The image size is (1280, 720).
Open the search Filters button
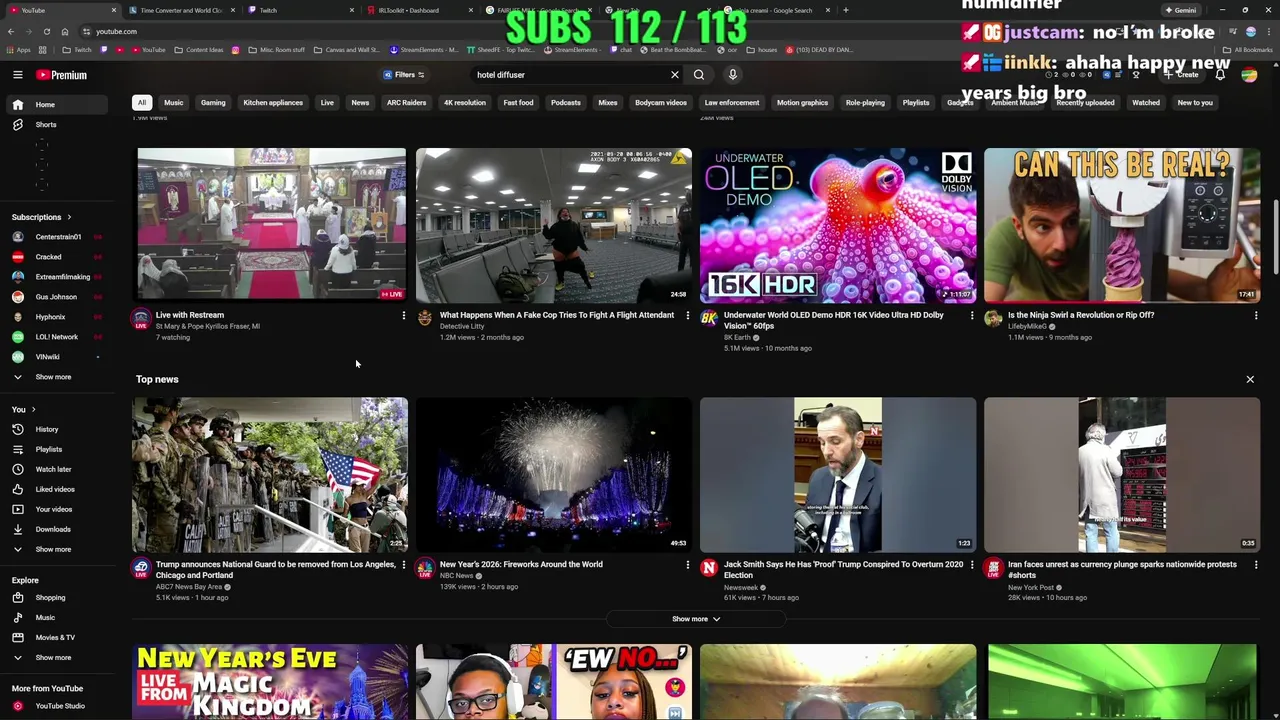pos(404,75)
